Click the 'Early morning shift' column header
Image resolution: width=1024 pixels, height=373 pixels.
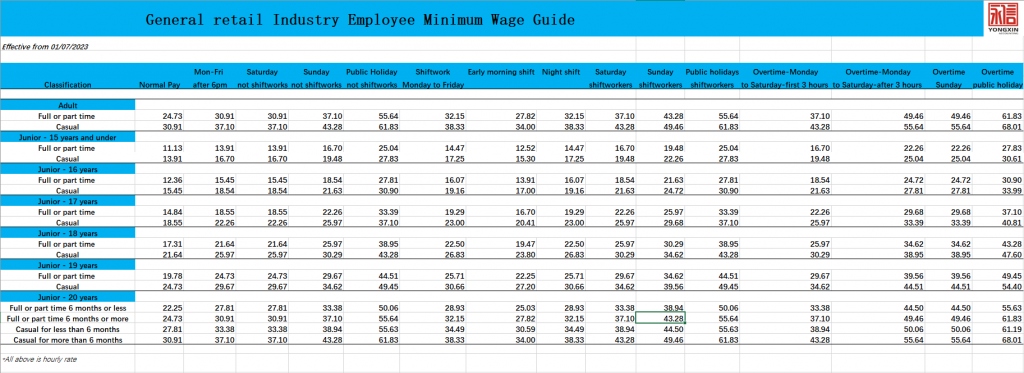pos(501,72)
